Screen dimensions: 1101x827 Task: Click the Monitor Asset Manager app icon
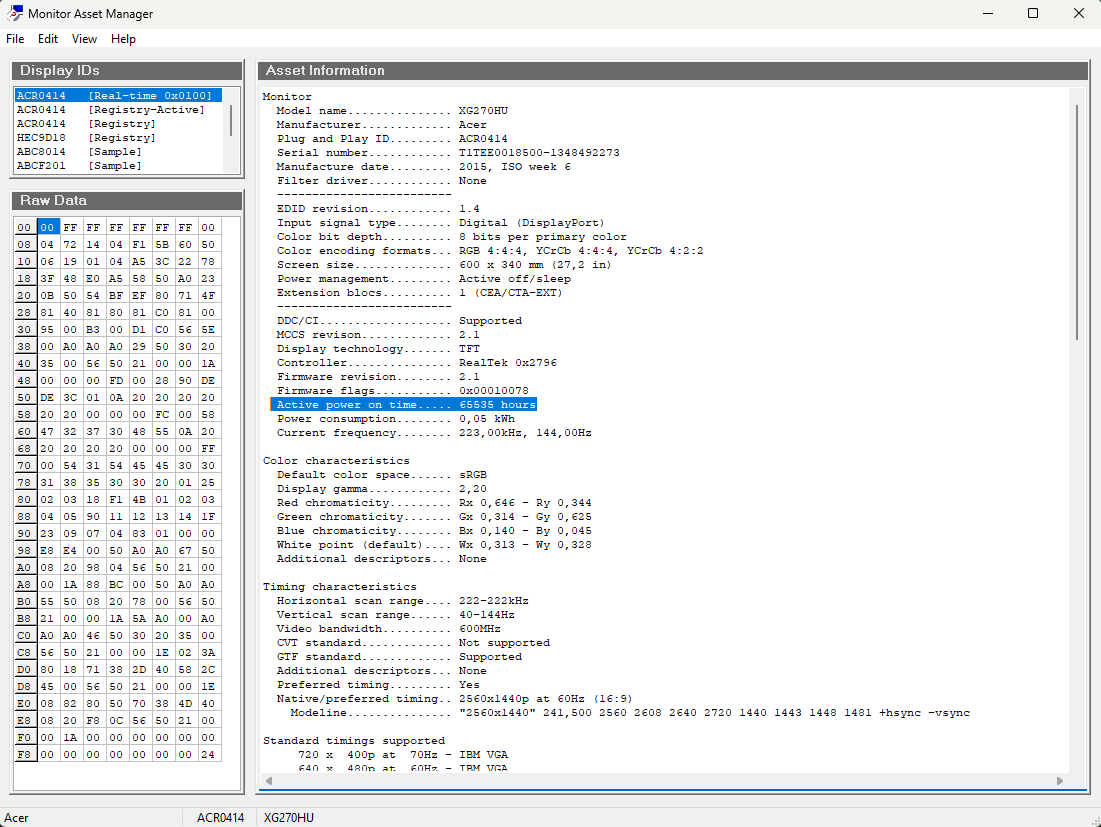[14, 13]
